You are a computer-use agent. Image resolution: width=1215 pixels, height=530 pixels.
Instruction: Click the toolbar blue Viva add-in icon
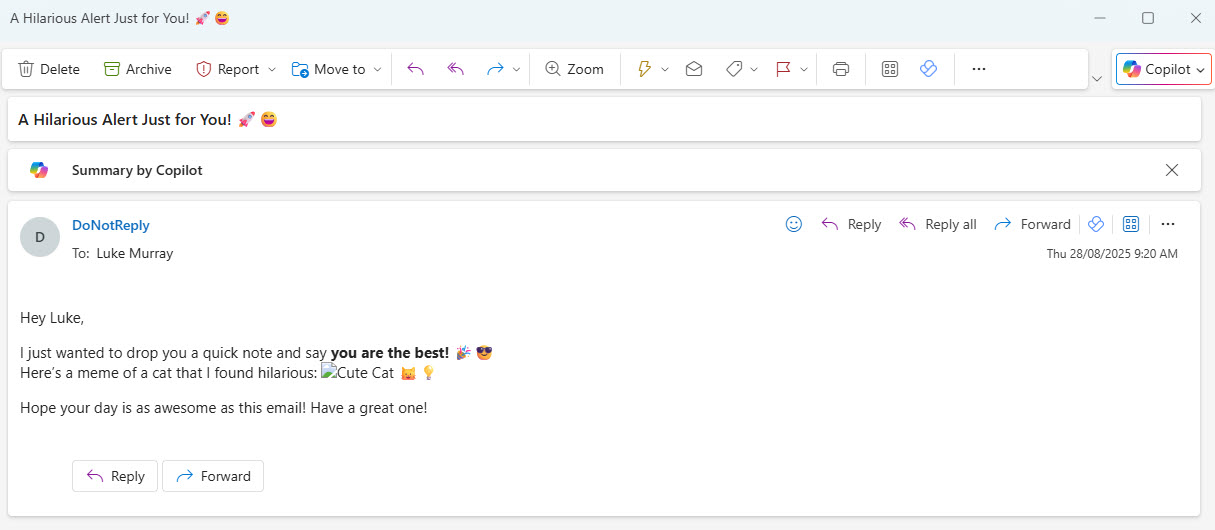point(928,69)
